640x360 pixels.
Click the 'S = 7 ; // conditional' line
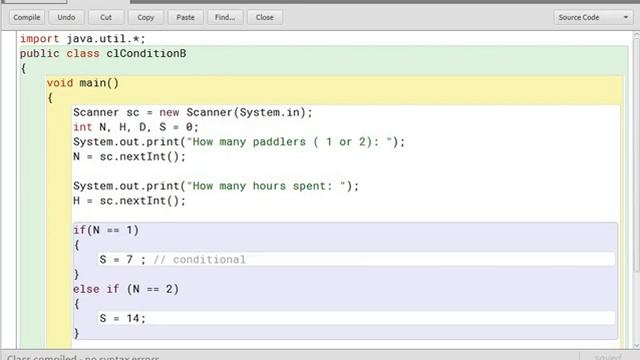coord(173,259)
